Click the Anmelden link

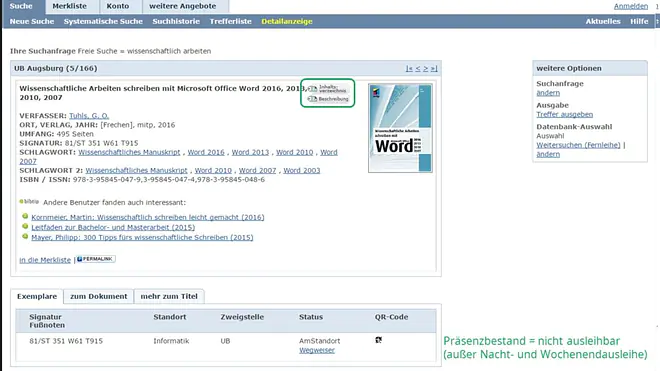(x=631, y=6)
